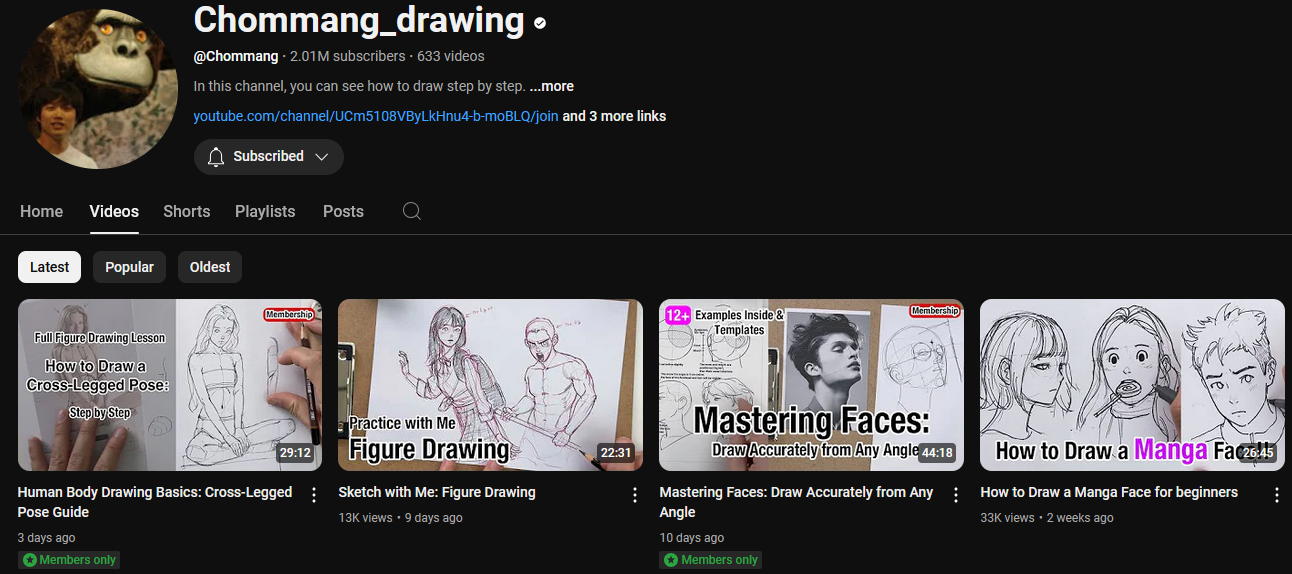The height and width of the screenshot is (574, 1292).
Task: Expand channel description with ...more
Action: pos(552,86)
